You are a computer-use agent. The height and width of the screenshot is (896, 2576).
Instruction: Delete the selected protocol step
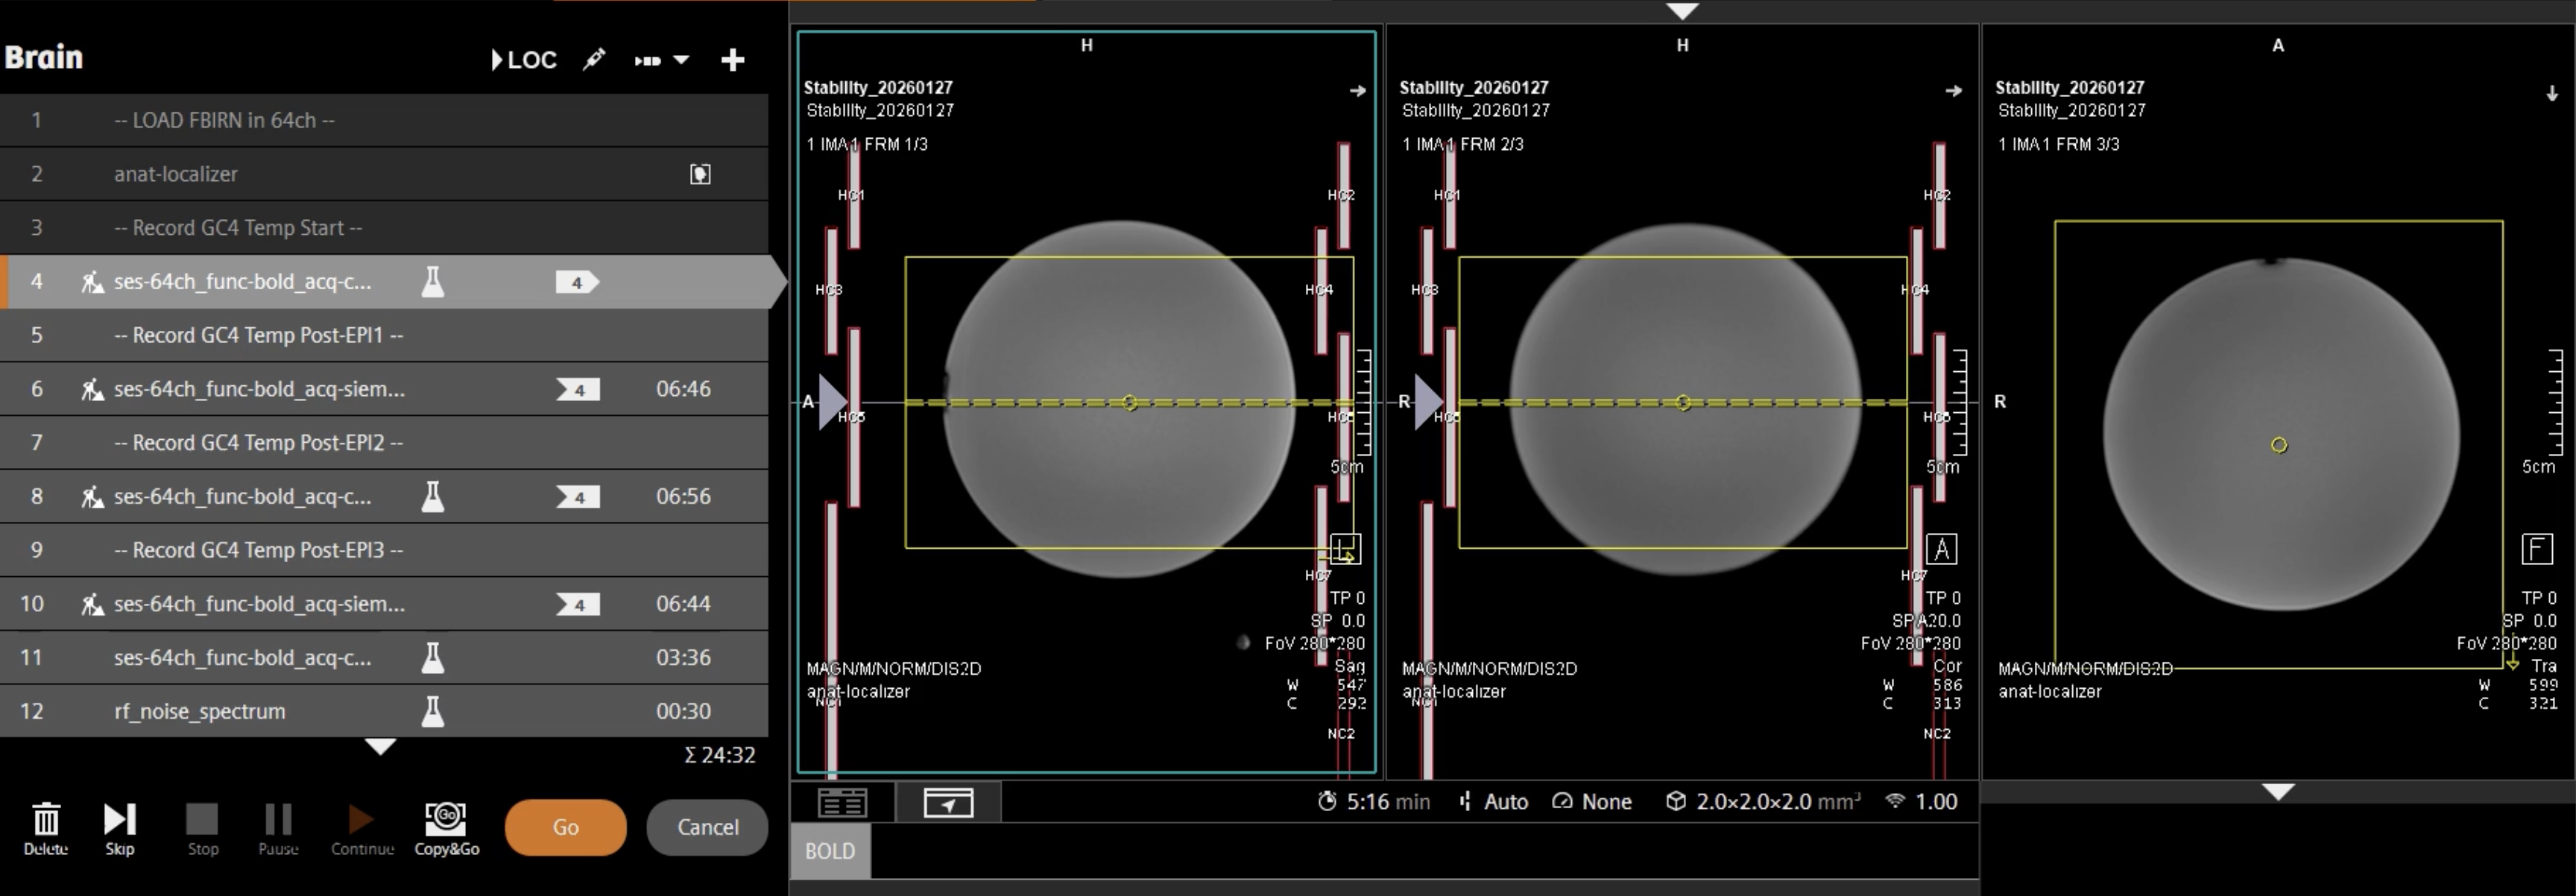[x=46, y=830]
